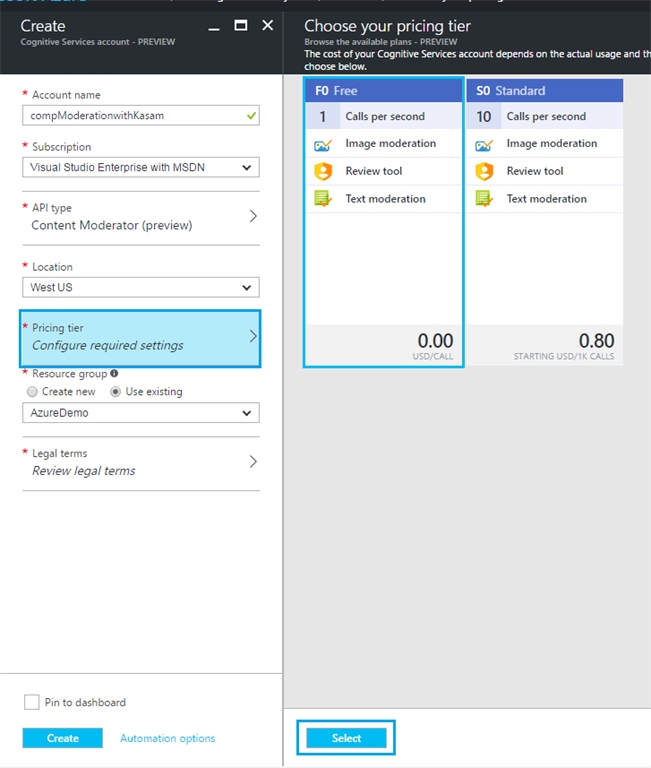Click 'Text moderation' text in Free tier
This screenshot has height=768, width=651.
coord(386,199)
